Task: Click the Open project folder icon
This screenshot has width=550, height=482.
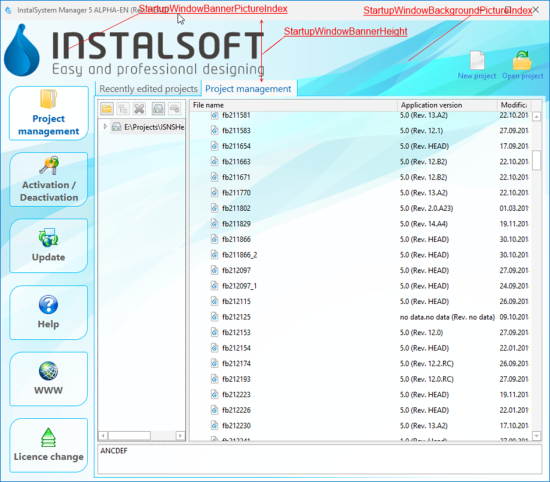Action: (522, 65)
